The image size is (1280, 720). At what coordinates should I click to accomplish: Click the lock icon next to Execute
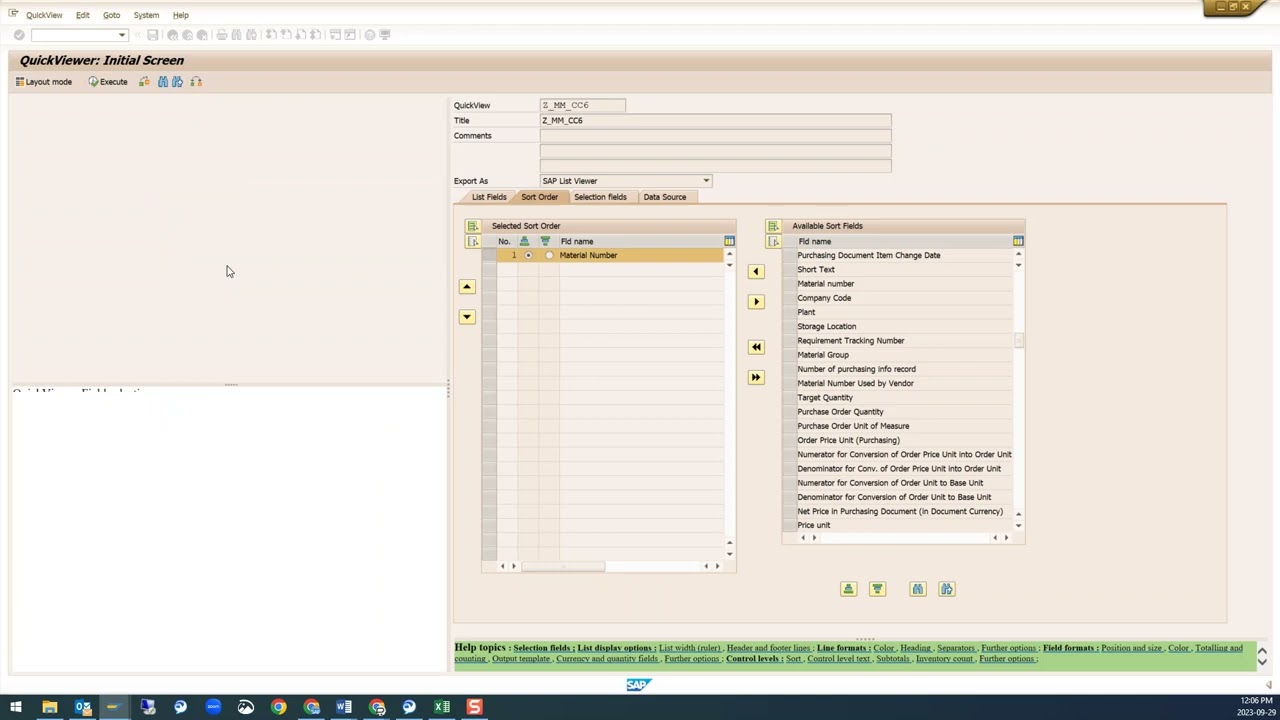[x=144, y=82]
